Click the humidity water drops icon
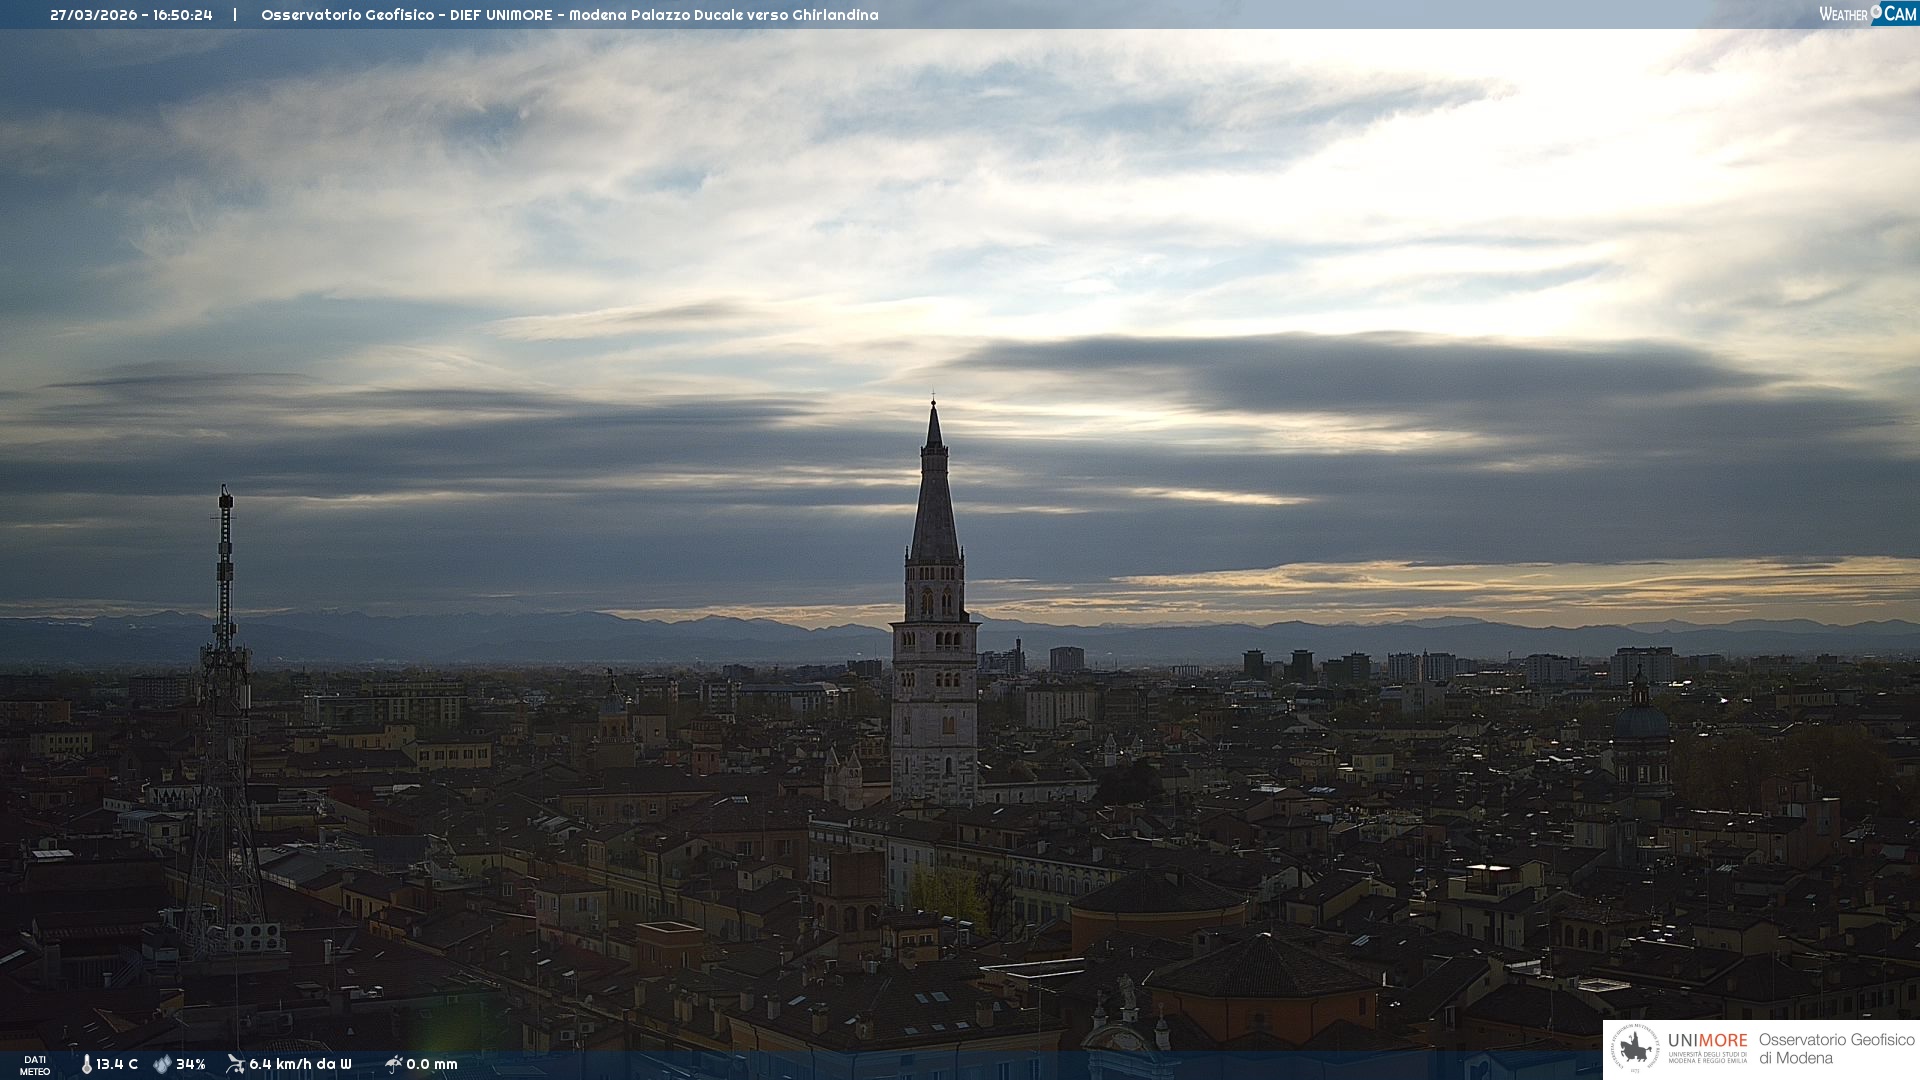Viewport: 1920px width, 1080px height. coord(162,1064)
